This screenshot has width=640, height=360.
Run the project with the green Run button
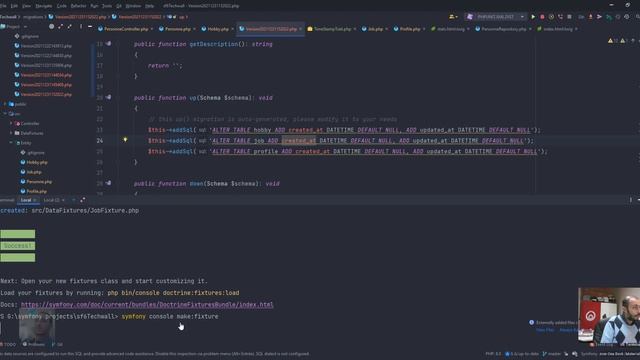[x=533, y=17]
